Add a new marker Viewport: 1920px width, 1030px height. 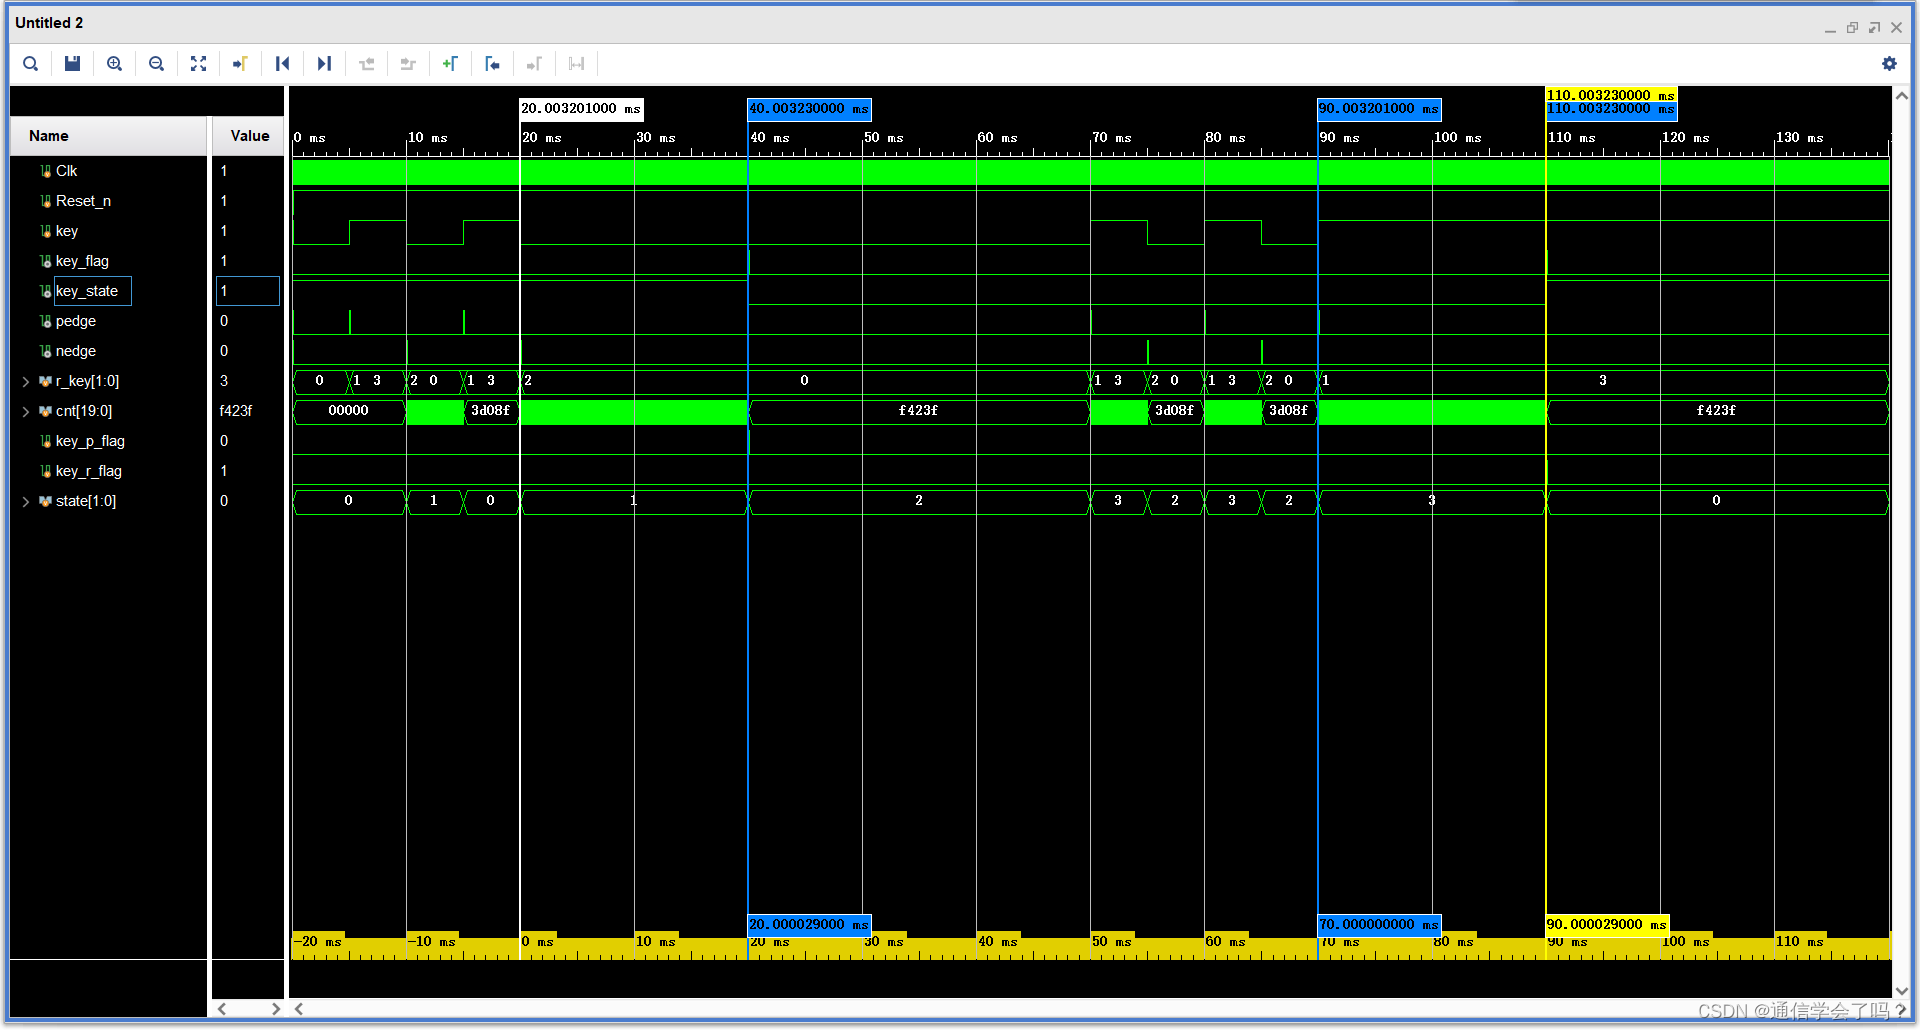pos(450,64)
